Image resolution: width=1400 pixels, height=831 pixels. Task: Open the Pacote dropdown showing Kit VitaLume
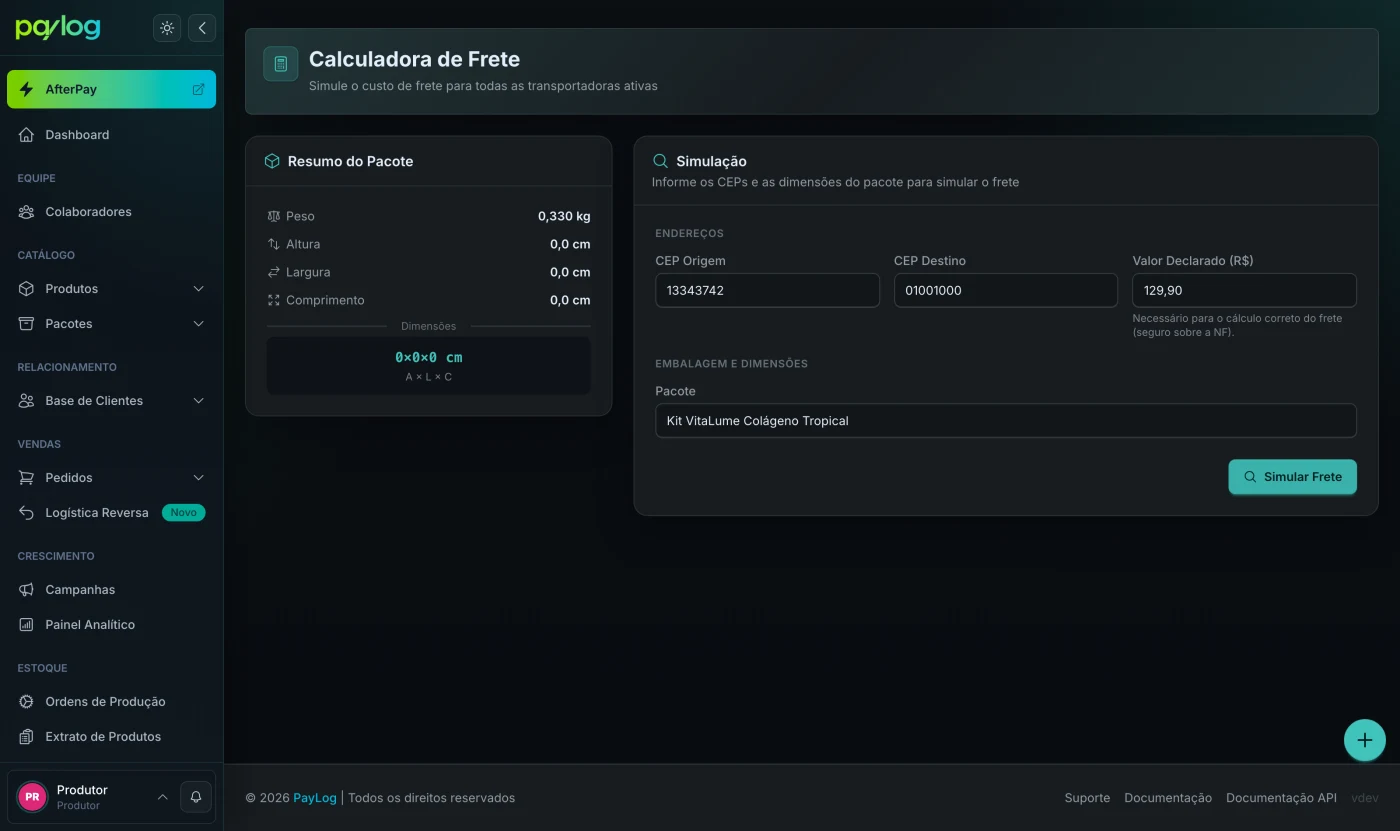click(1006, 421)
